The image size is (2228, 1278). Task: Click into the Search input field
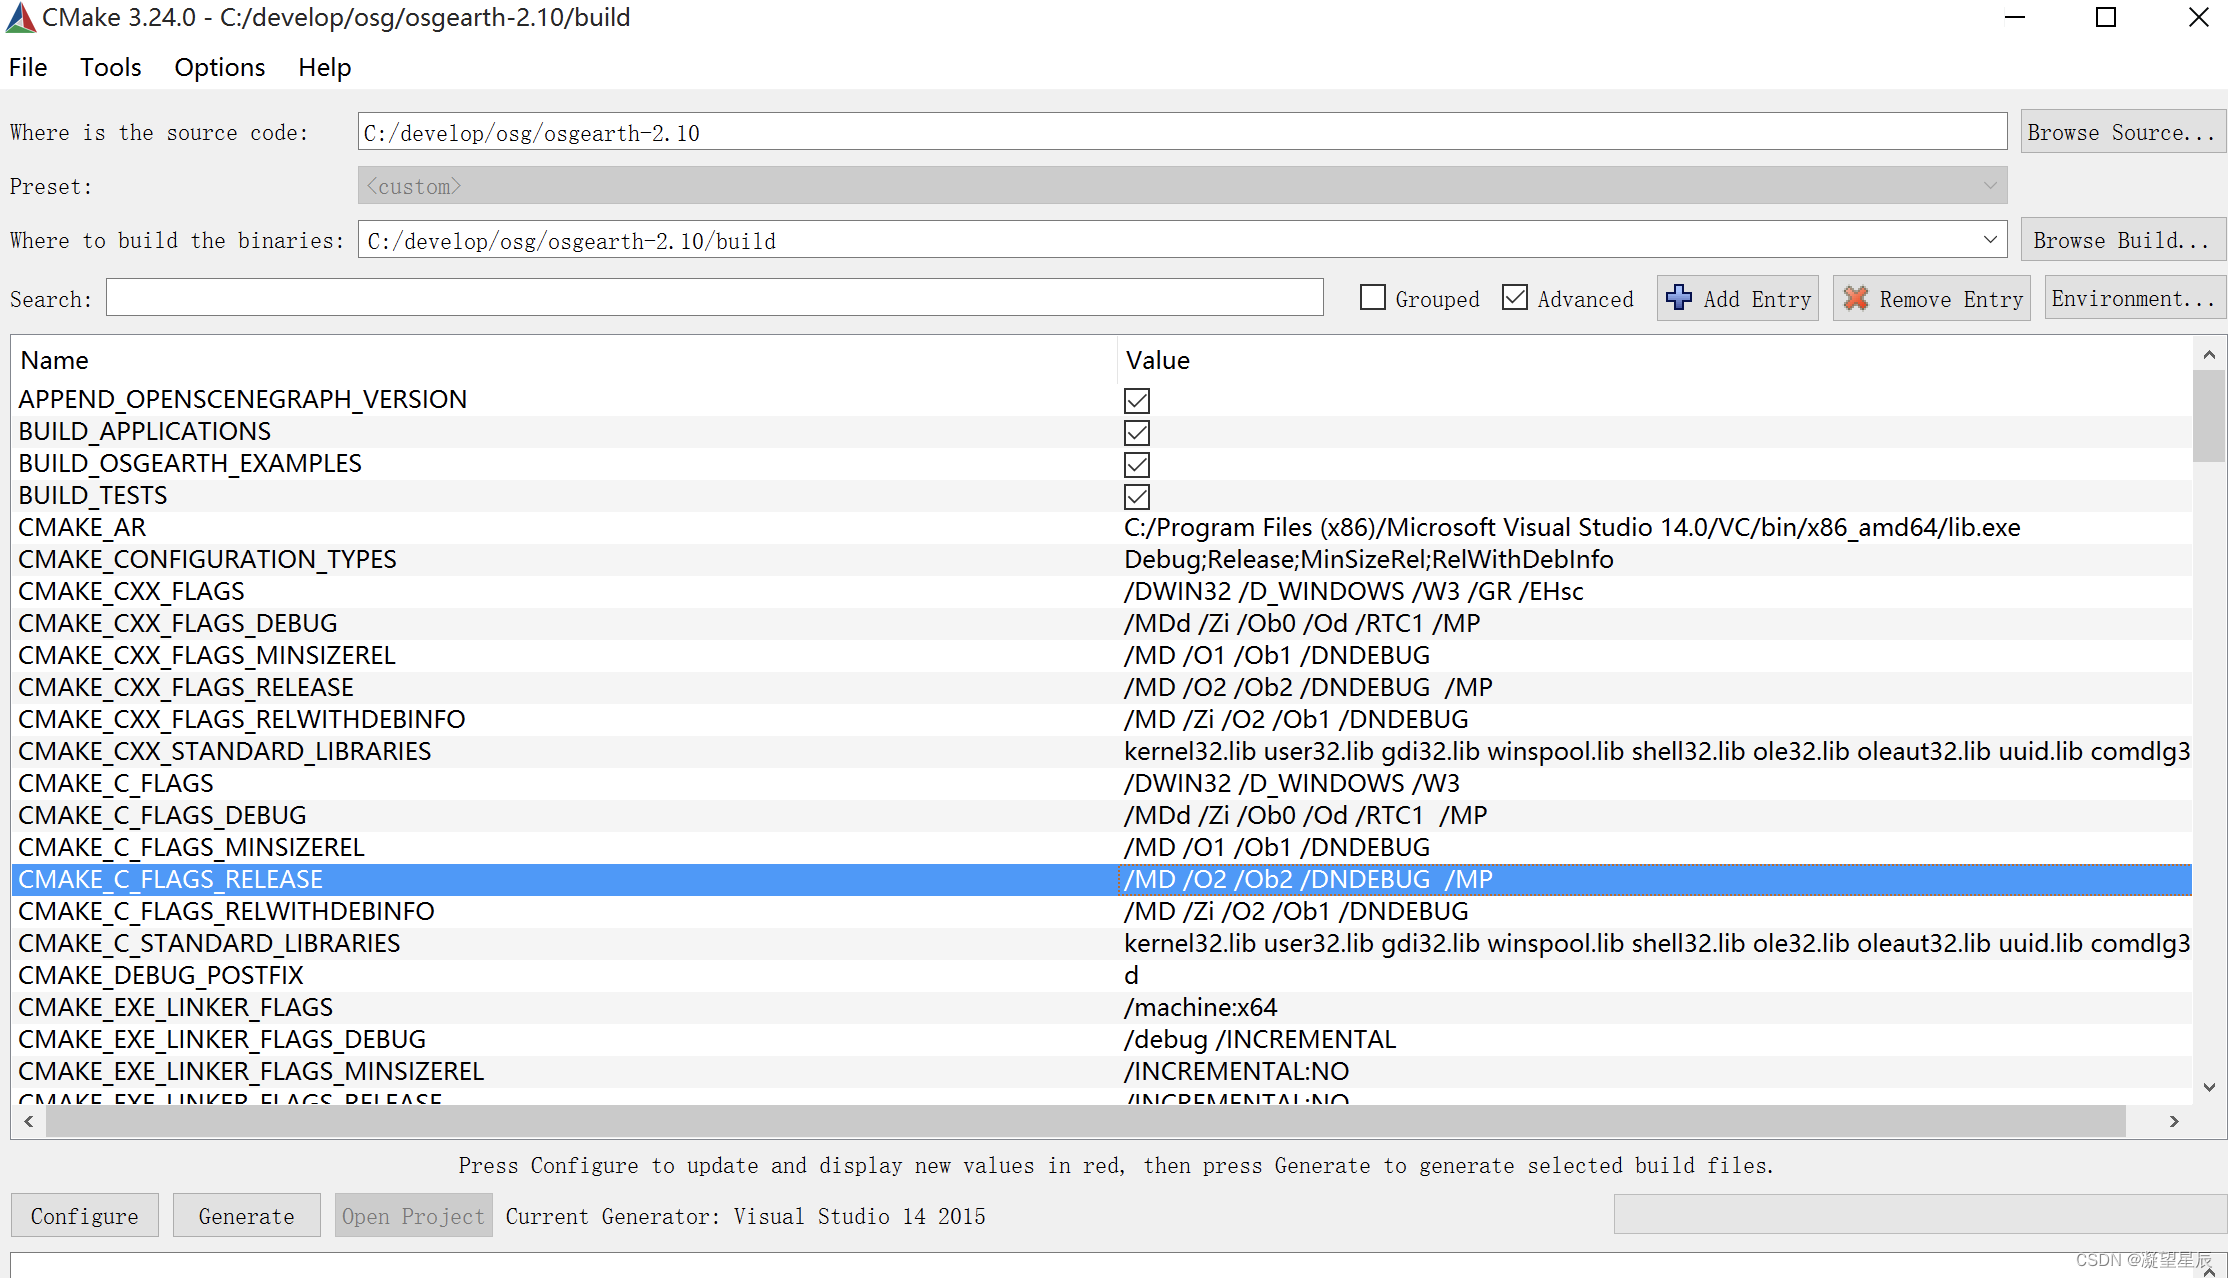(x=714, y=298)
